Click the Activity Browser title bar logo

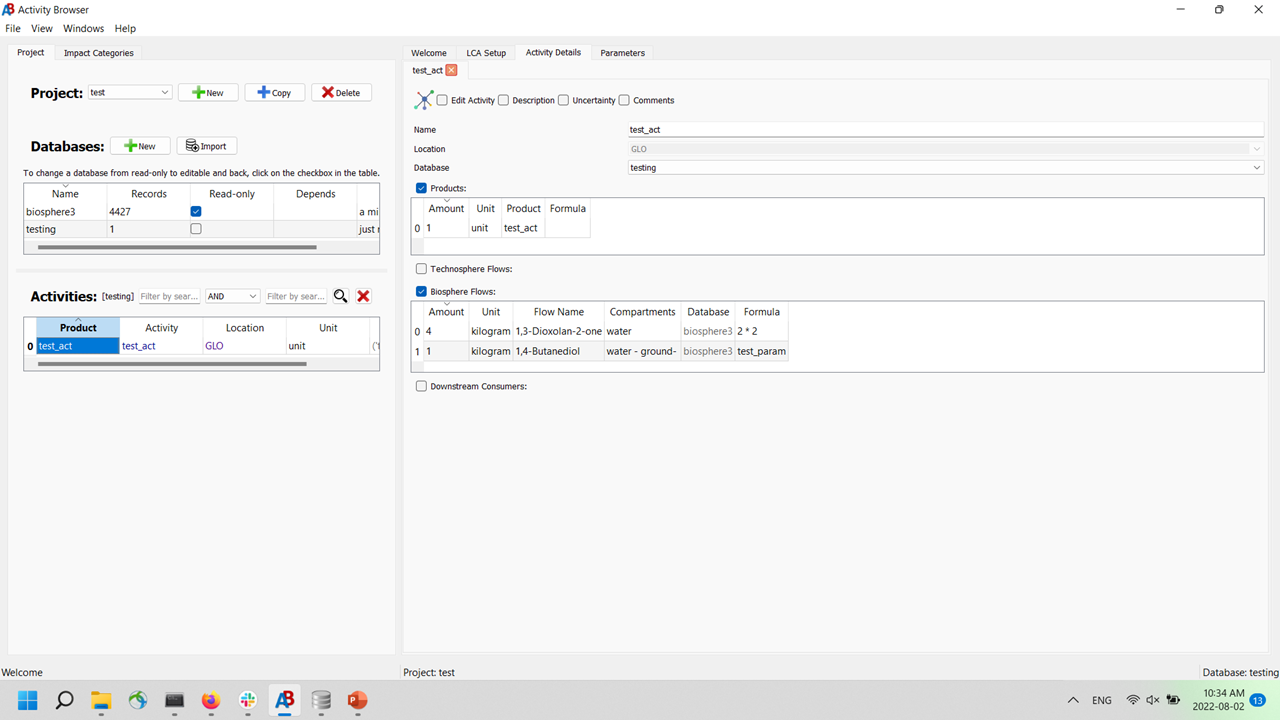click(8, 9)
